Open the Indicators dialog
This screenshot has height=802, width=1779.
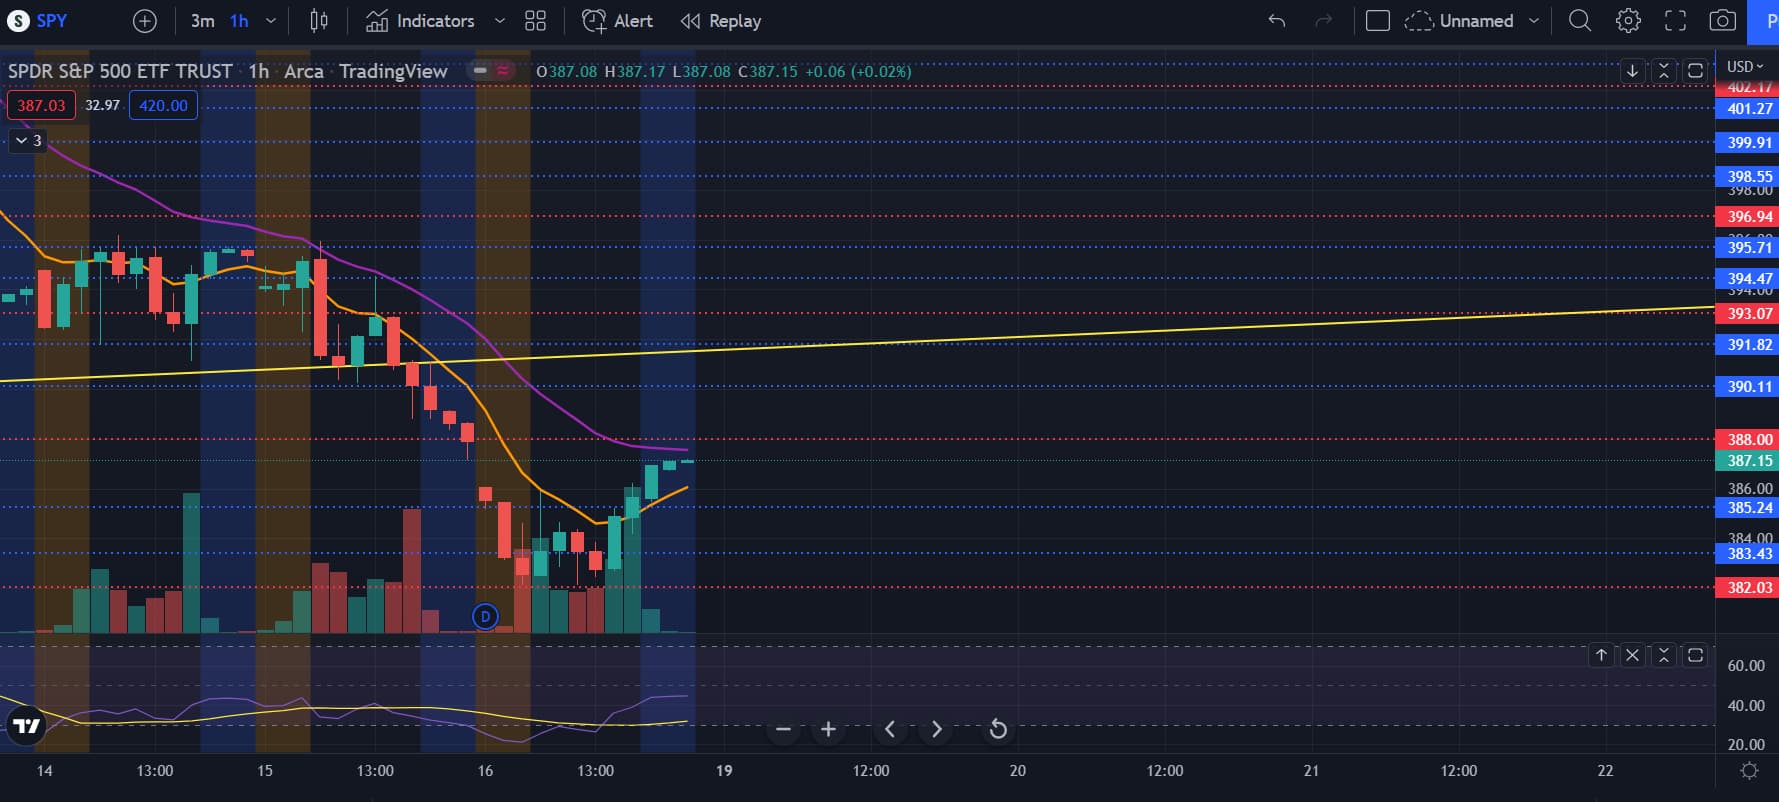pos(420,21)
